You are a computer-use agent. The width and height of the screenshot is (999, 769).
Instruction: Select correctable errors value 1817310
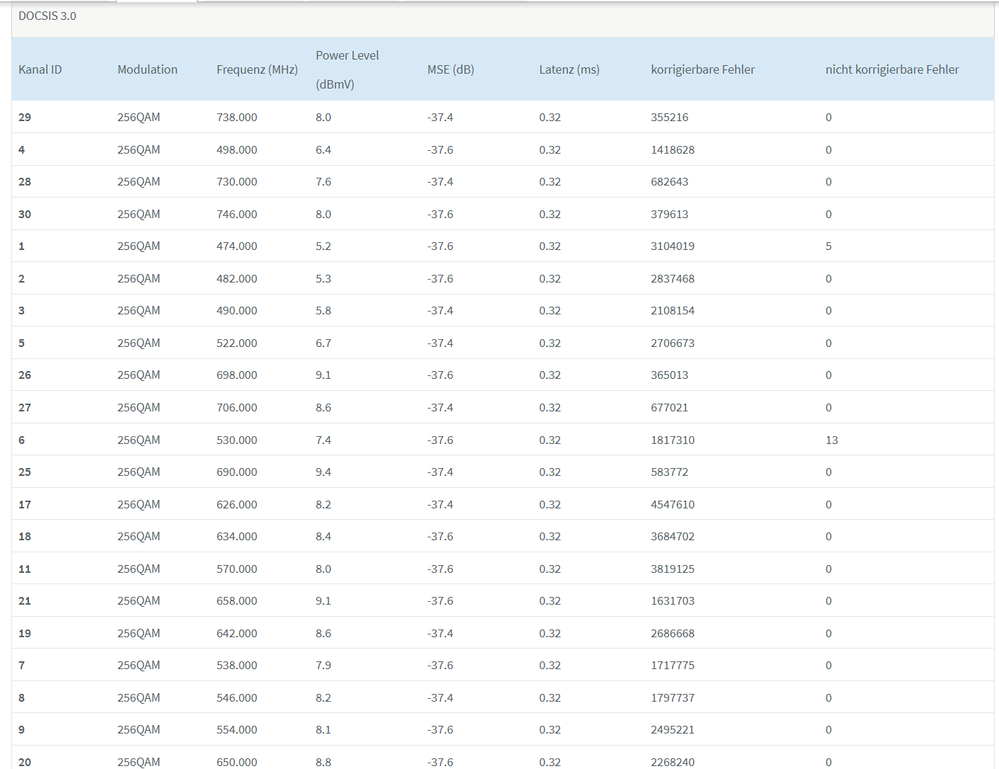673,440
